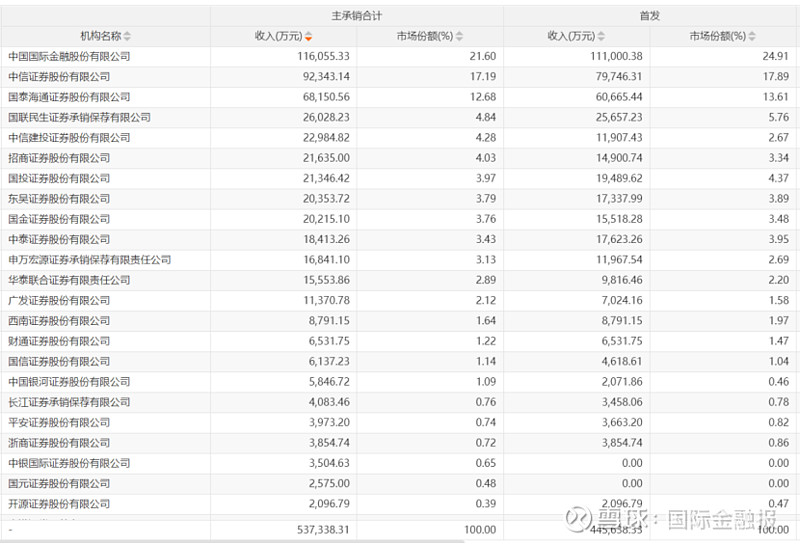Viewport: 800px width, 544px height.
Task: Select 长江证券承销保荐有限公司 row name
Action: pyautogui.click(x=69, y=402)
